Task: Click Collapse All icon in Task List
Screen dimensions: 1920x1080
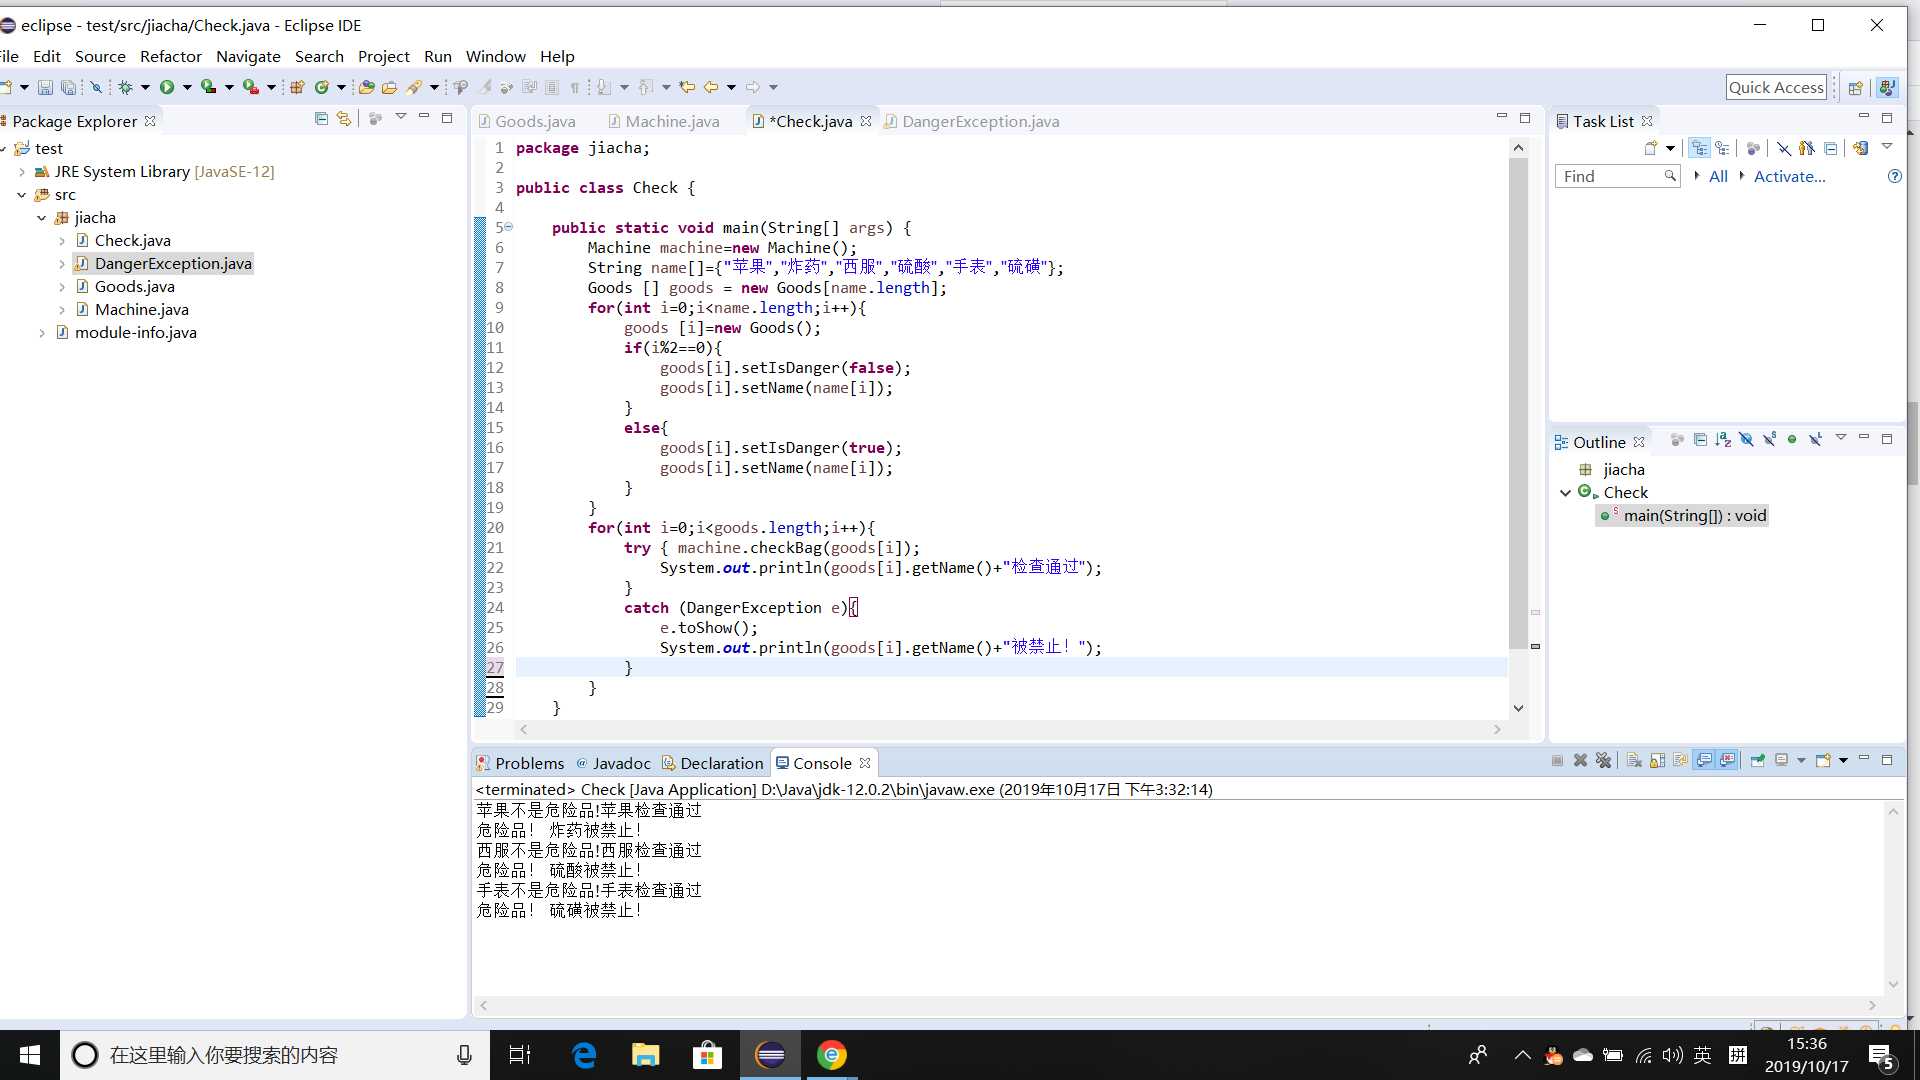Action: coord(1831,148)
